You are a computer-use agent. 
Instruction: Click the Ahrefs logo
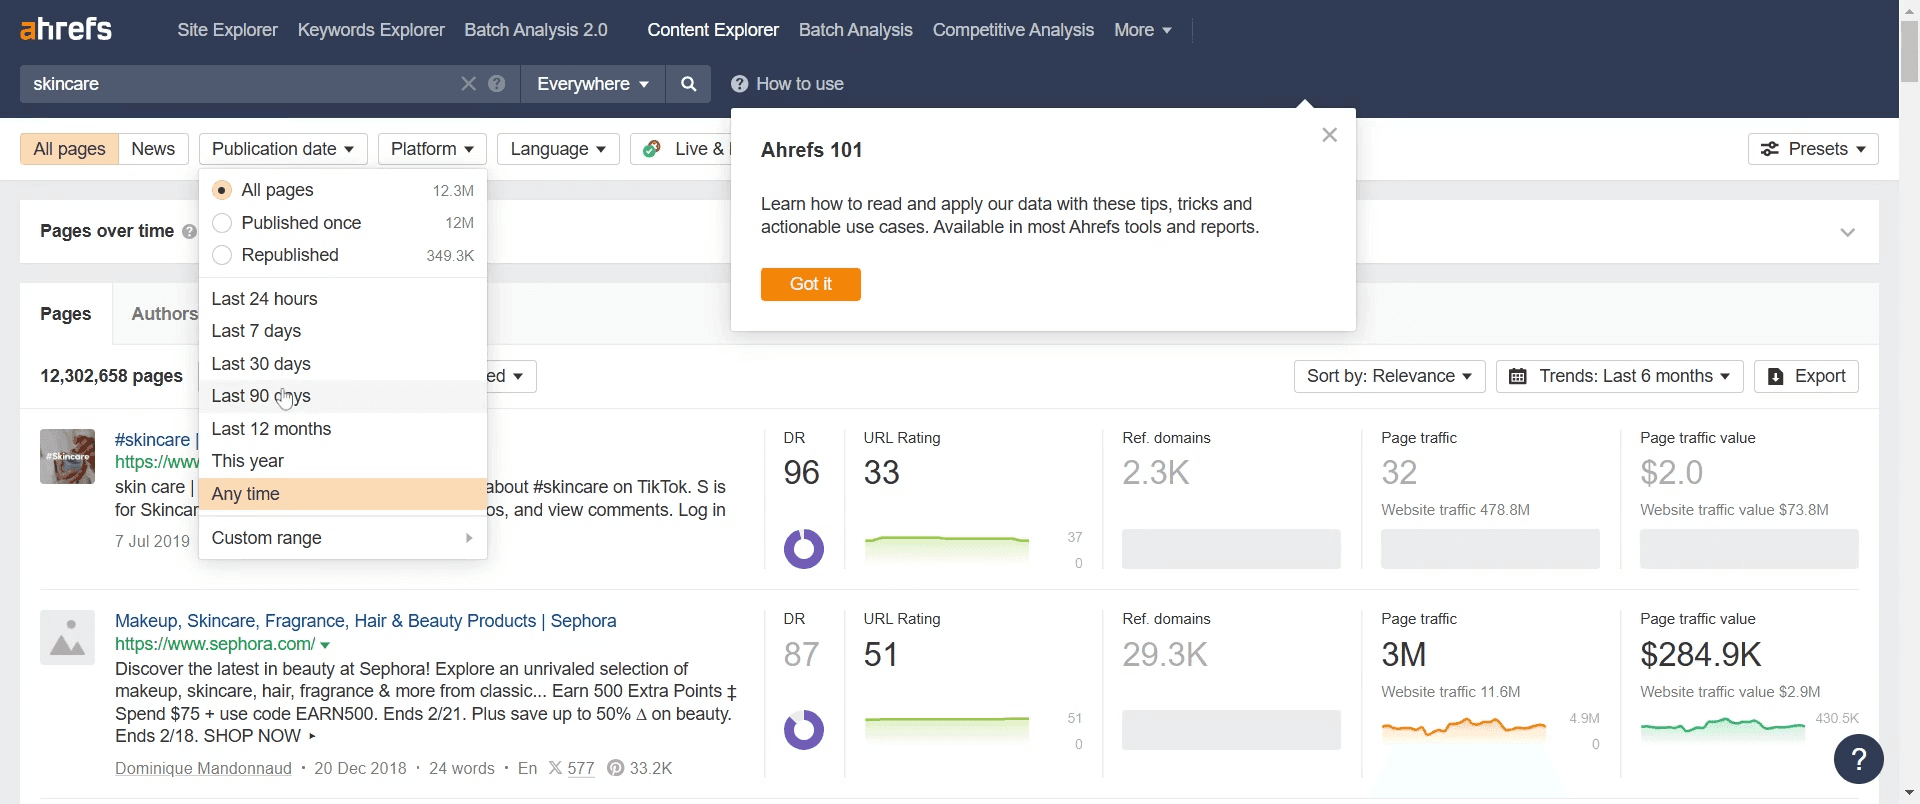coord(66,29)
